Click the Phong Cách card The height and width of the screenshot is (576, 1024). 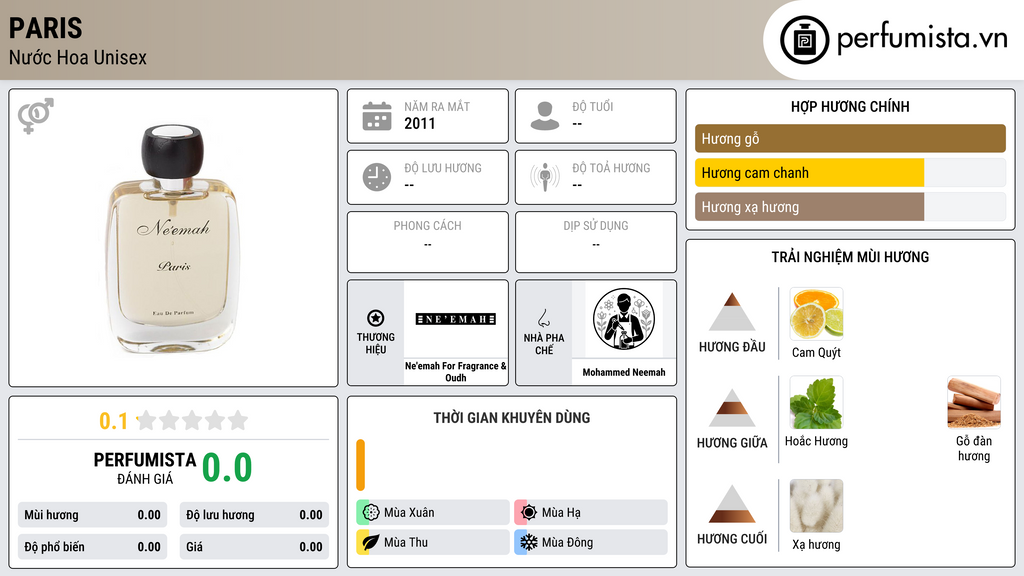(x=428, y=242)
